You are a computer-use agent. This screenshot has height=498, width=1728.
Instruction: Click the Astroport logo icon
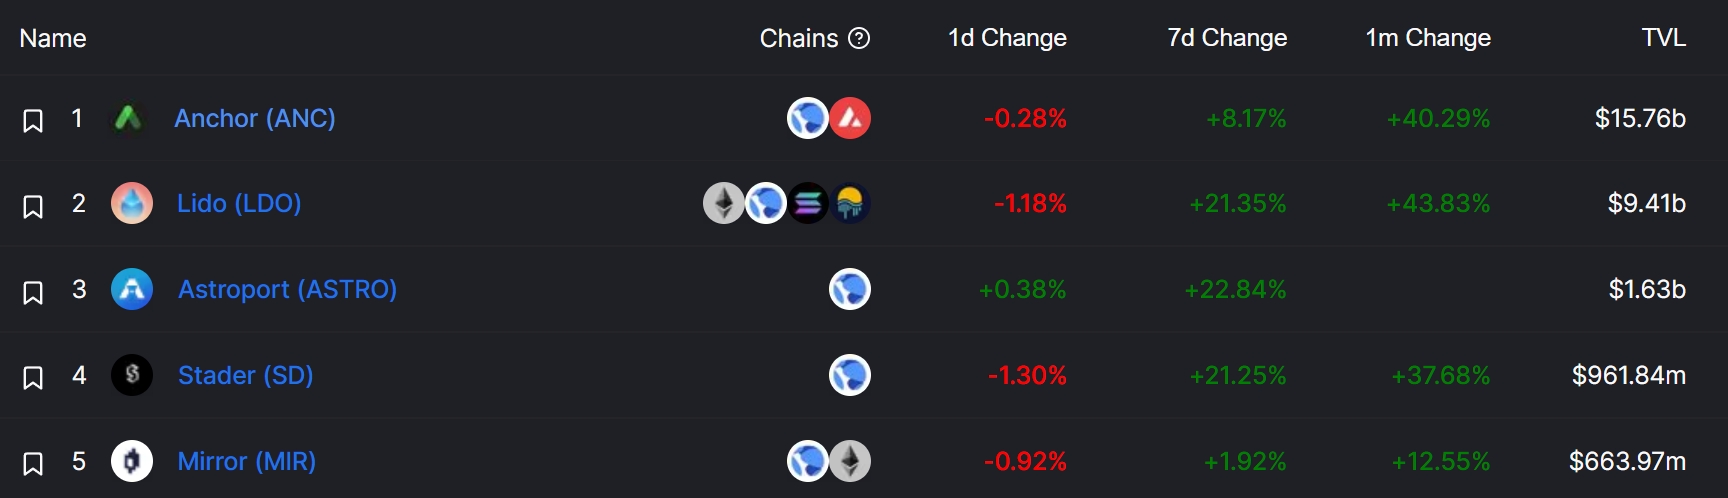[131, 289]
